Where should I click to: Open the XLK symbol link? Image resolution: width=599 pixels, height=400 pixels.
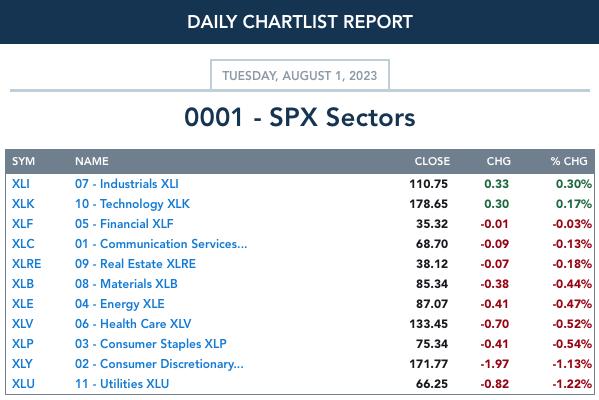[x=23, y=204]
